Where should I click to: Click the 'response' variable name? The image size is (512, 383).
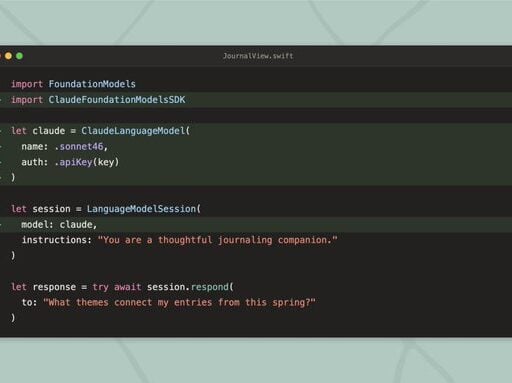(54, 287)
